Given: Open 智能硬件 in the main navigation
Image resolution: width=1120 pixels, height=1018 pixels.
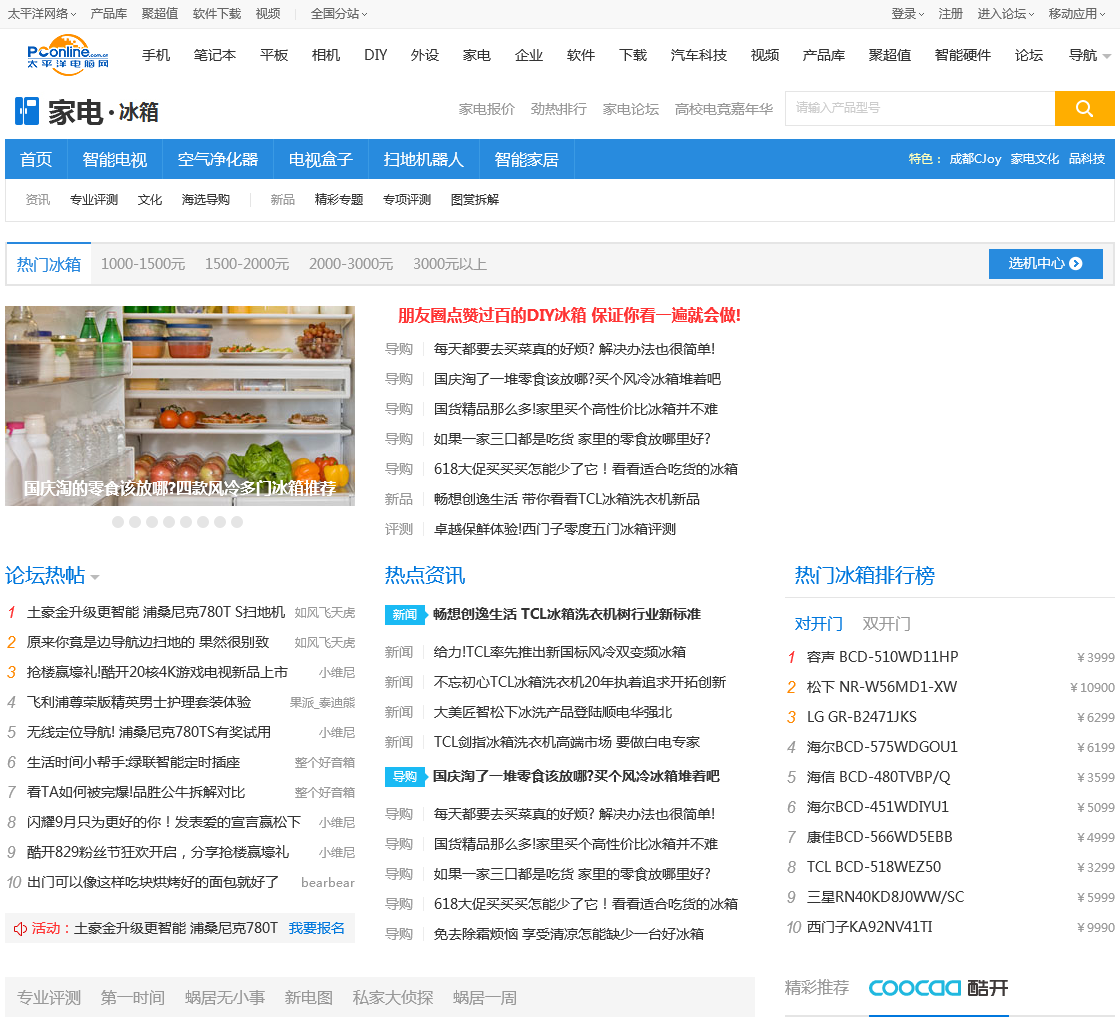Looking at the screenshot, I should tap(962, 55).
